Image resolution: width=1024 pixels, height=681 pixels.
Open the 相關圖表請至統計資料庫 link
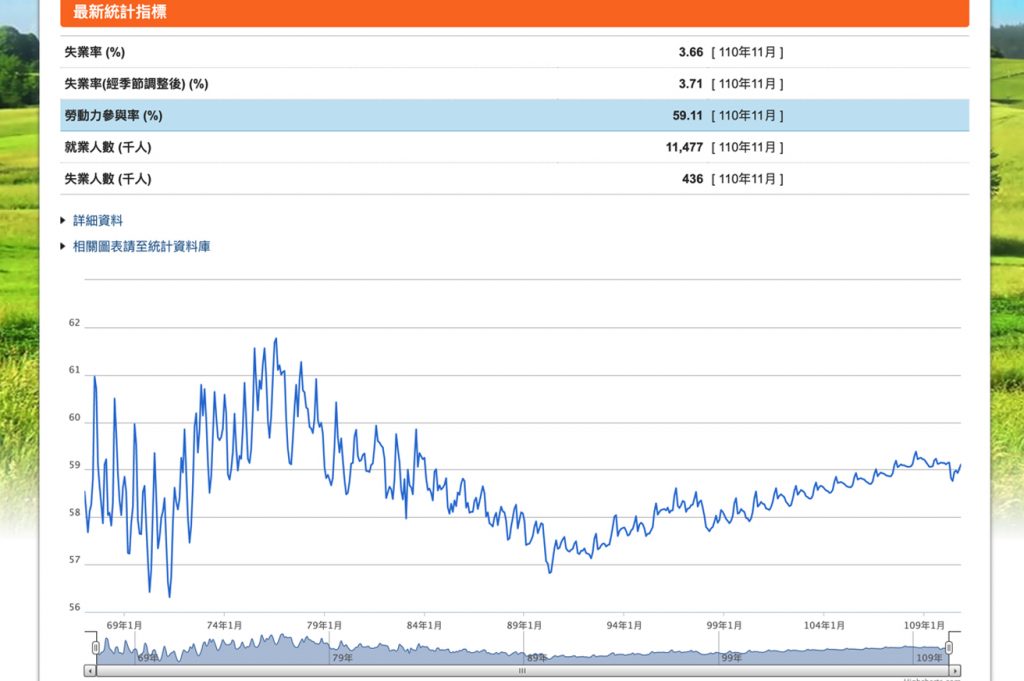coord(141,247)
